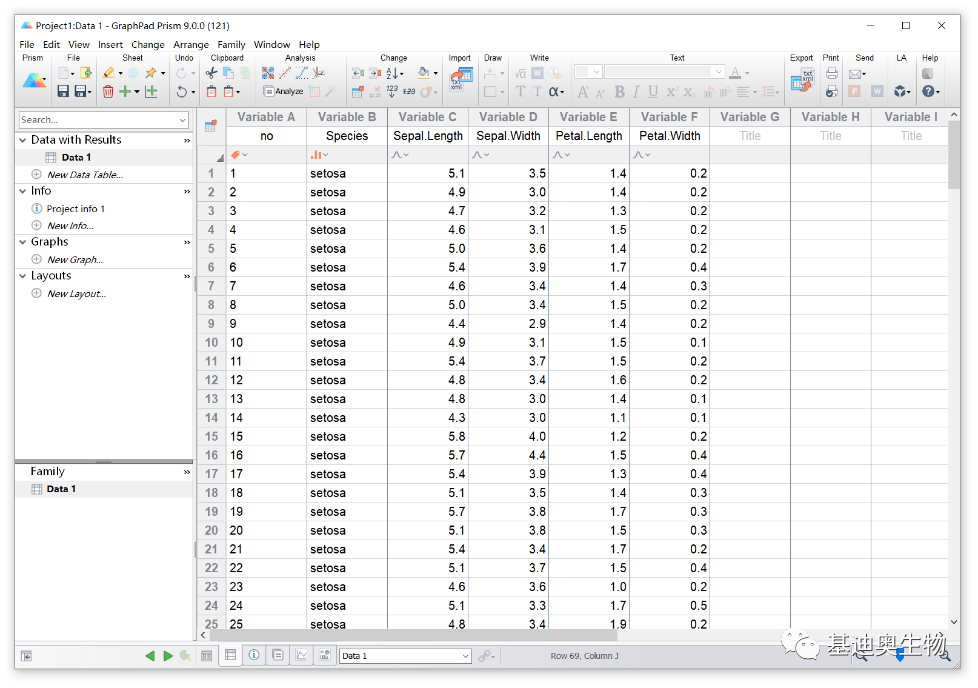Toggle the navigator panel collapse icon

point(26,656)
